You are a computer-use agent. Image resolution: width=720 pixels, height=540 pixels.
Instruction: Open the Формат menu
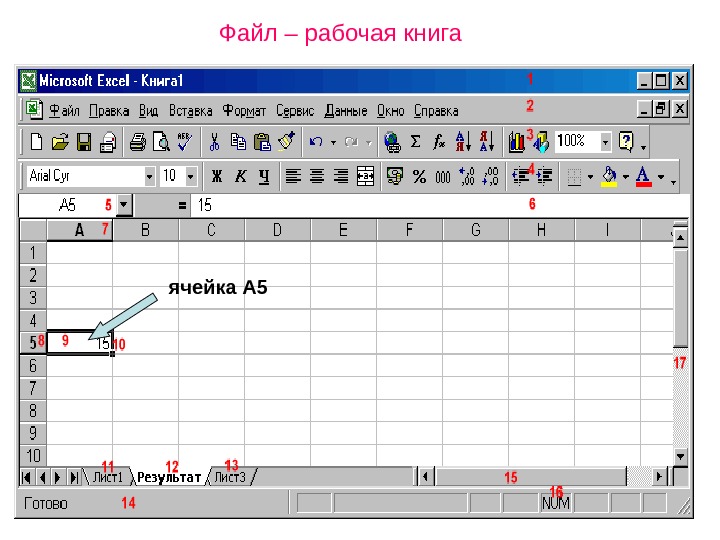(x=244, y=111)
